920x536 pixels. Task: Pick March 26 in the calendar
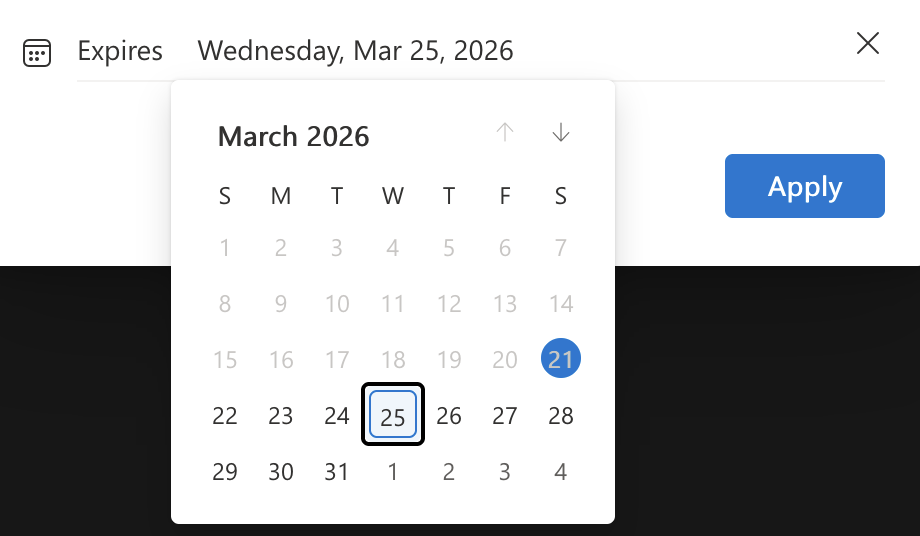point(449,415)
